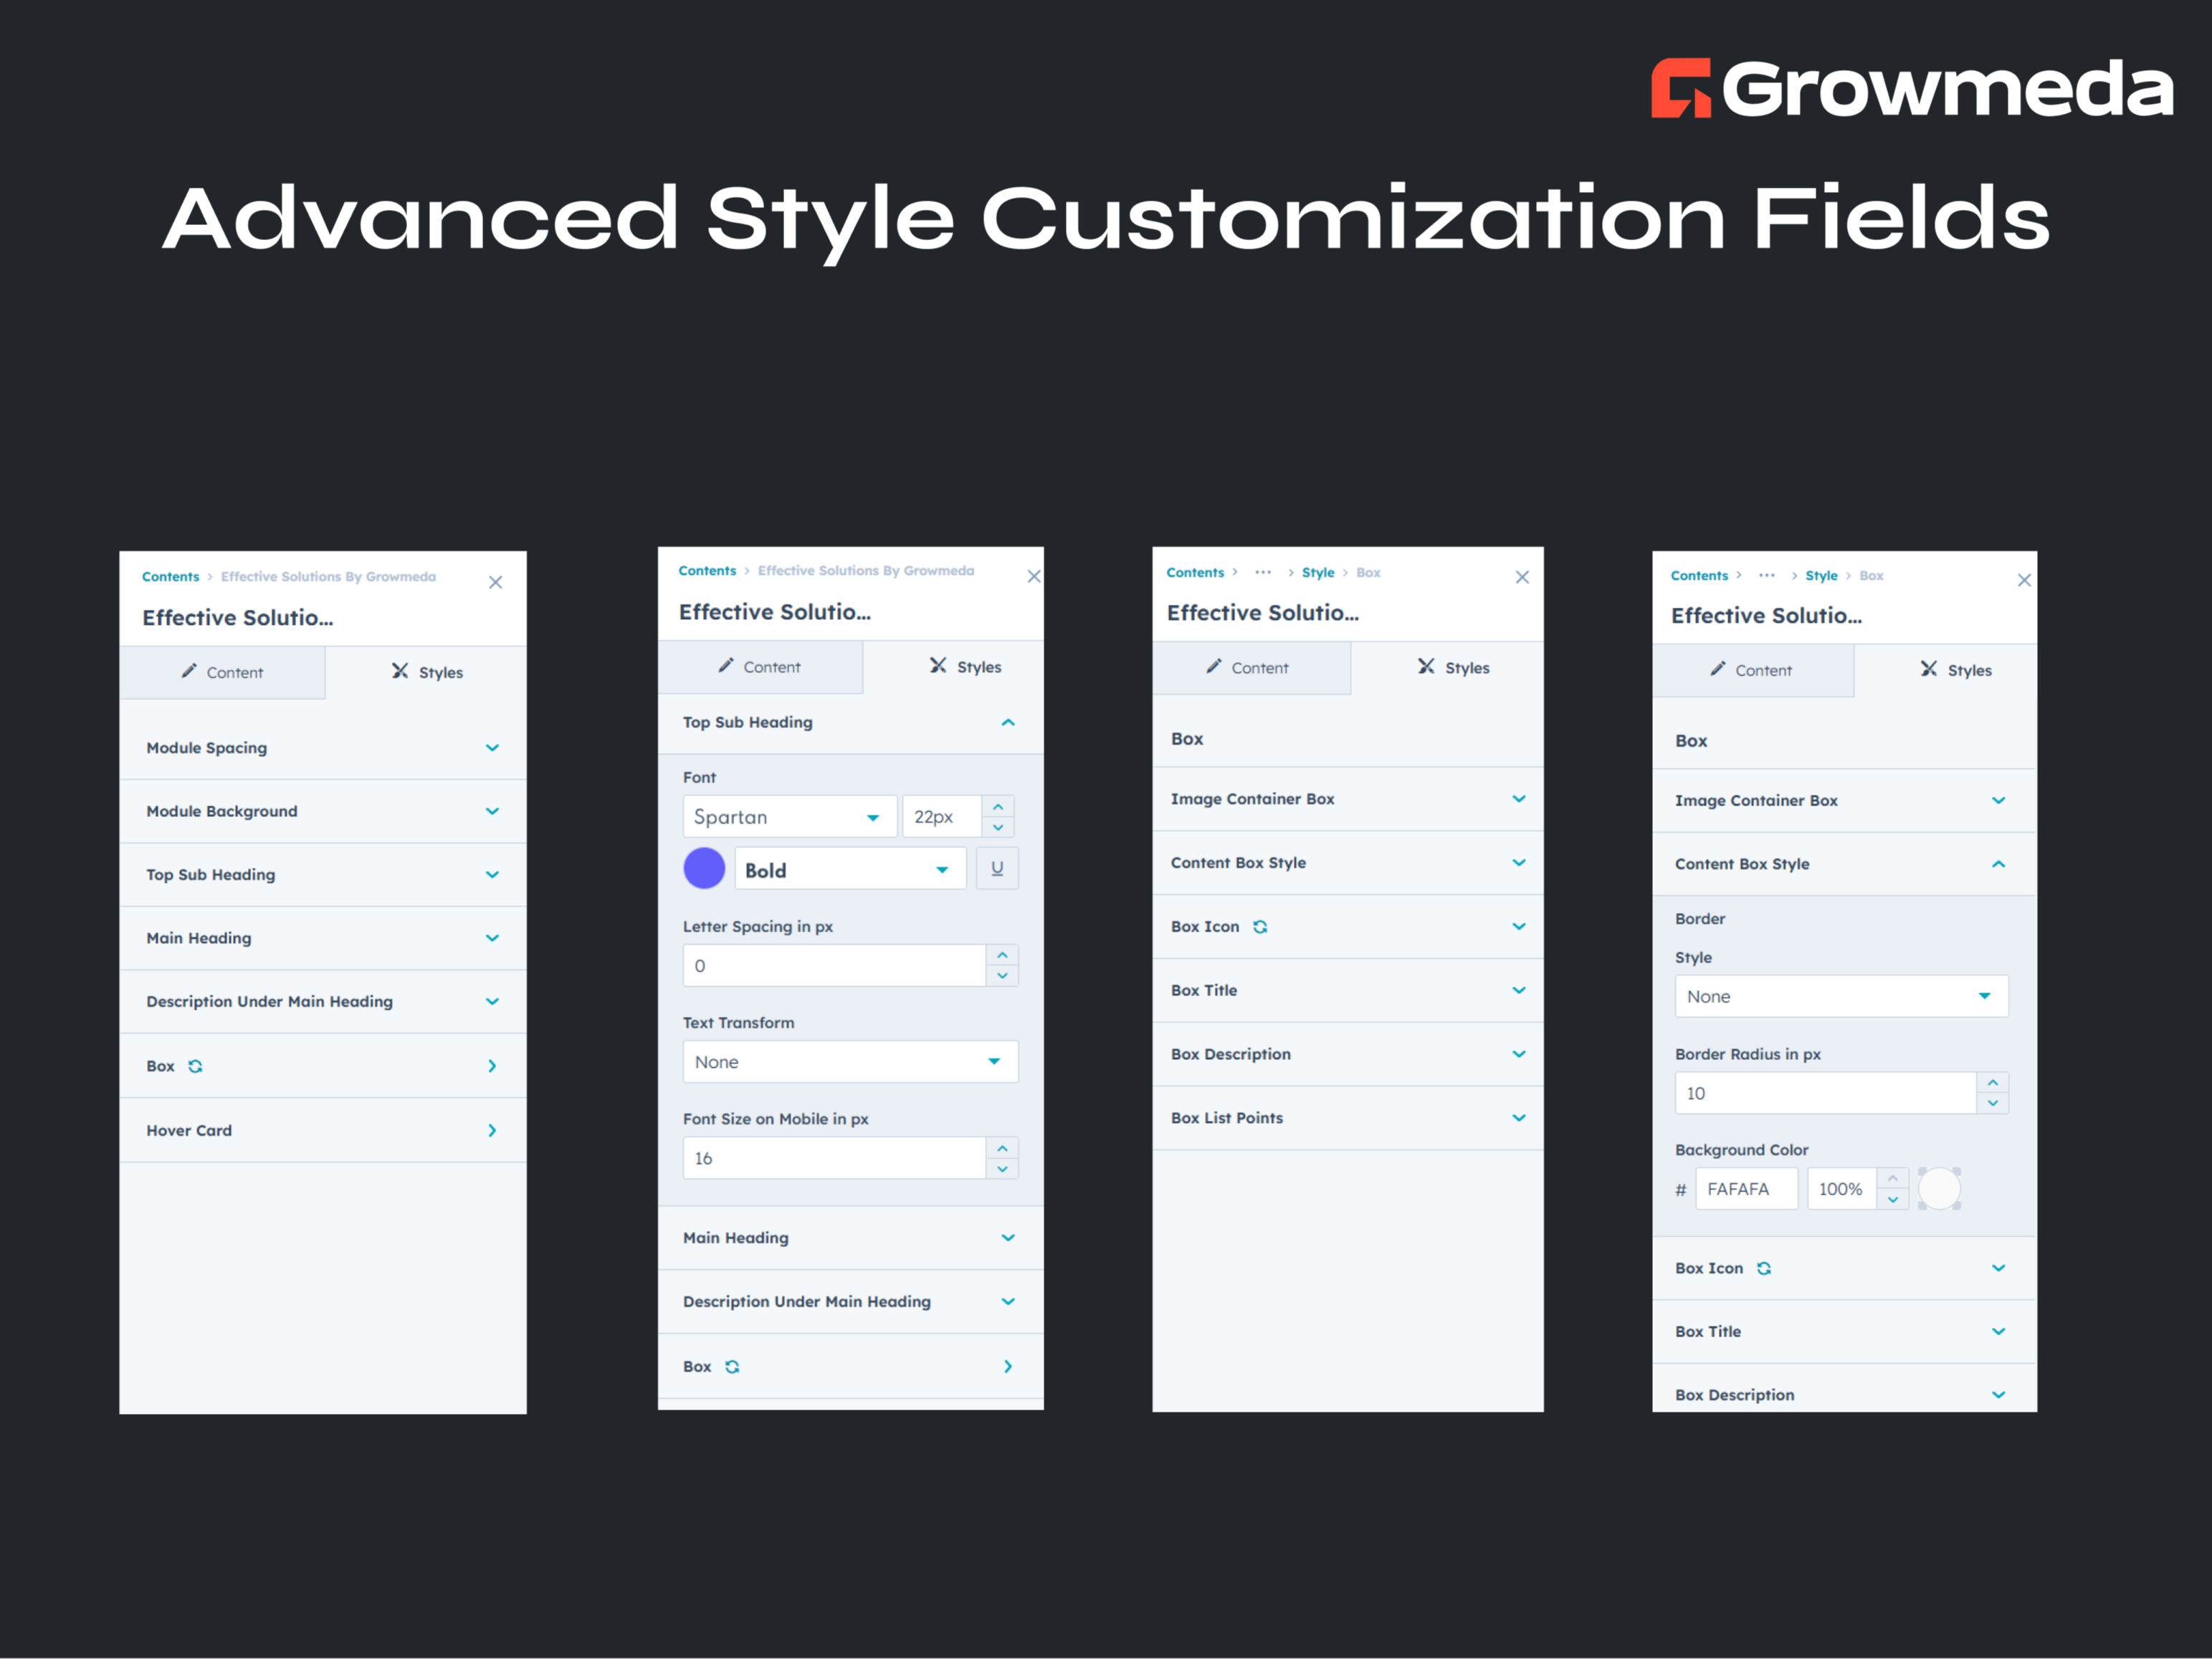Click the Effective Solutions By Growmeda breadcrumb
Screen dimensions: 2212x1659
[328, 577]
